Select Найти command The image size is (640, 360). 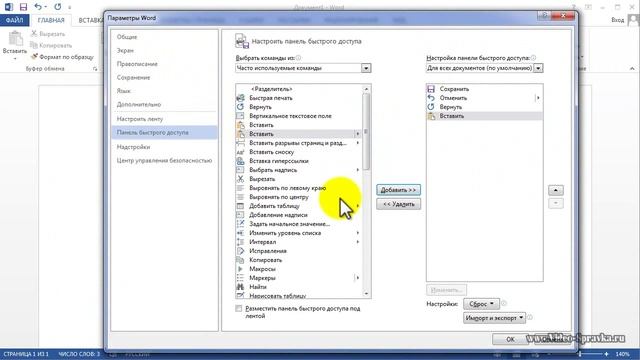click(x=298, y=287)
